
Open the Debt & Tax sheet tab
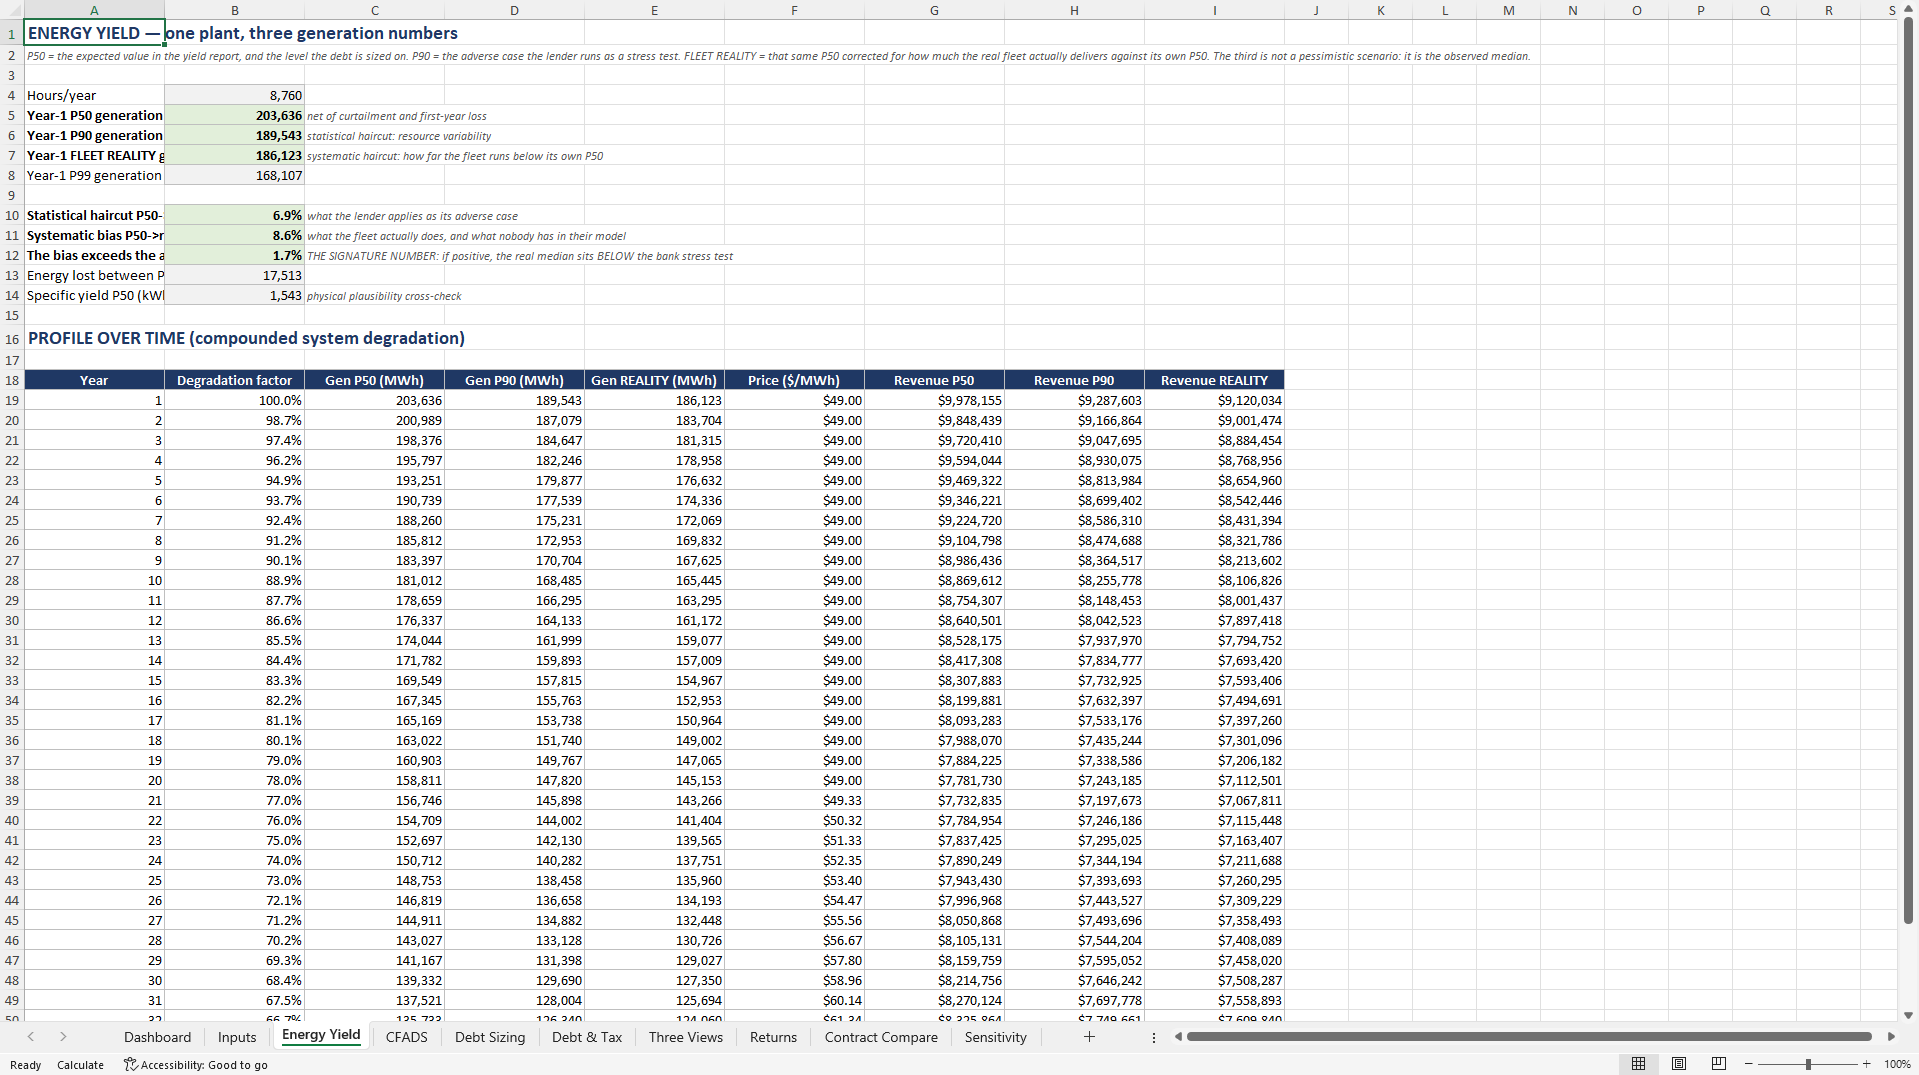point(587,1037)
